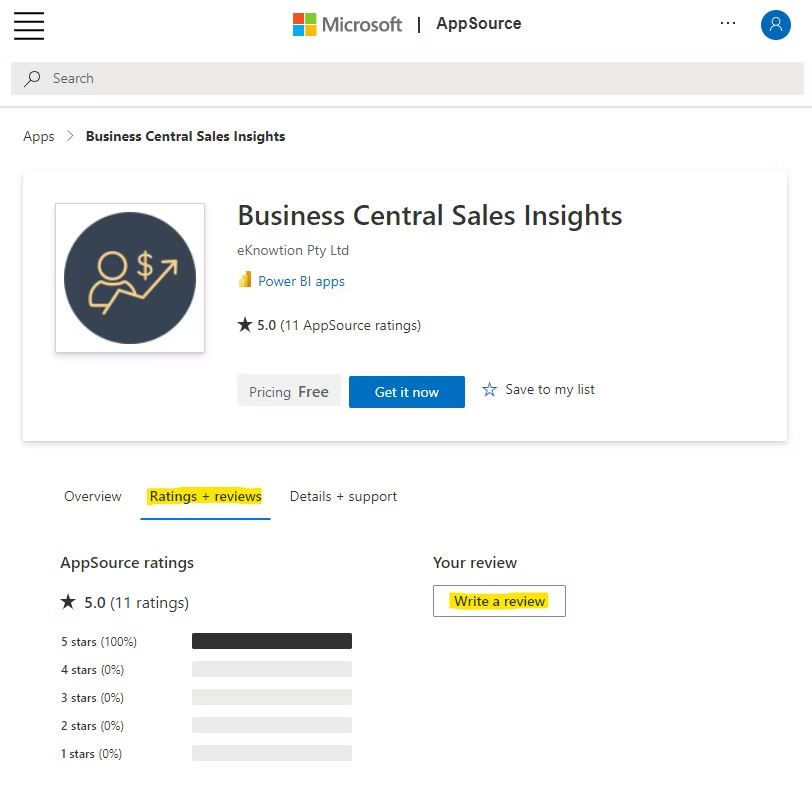This screenshot has height=788, width=812.
Task: Click the breadcrumb chevron after Apps
Action: pyautogui.click(x=70, y=136)
